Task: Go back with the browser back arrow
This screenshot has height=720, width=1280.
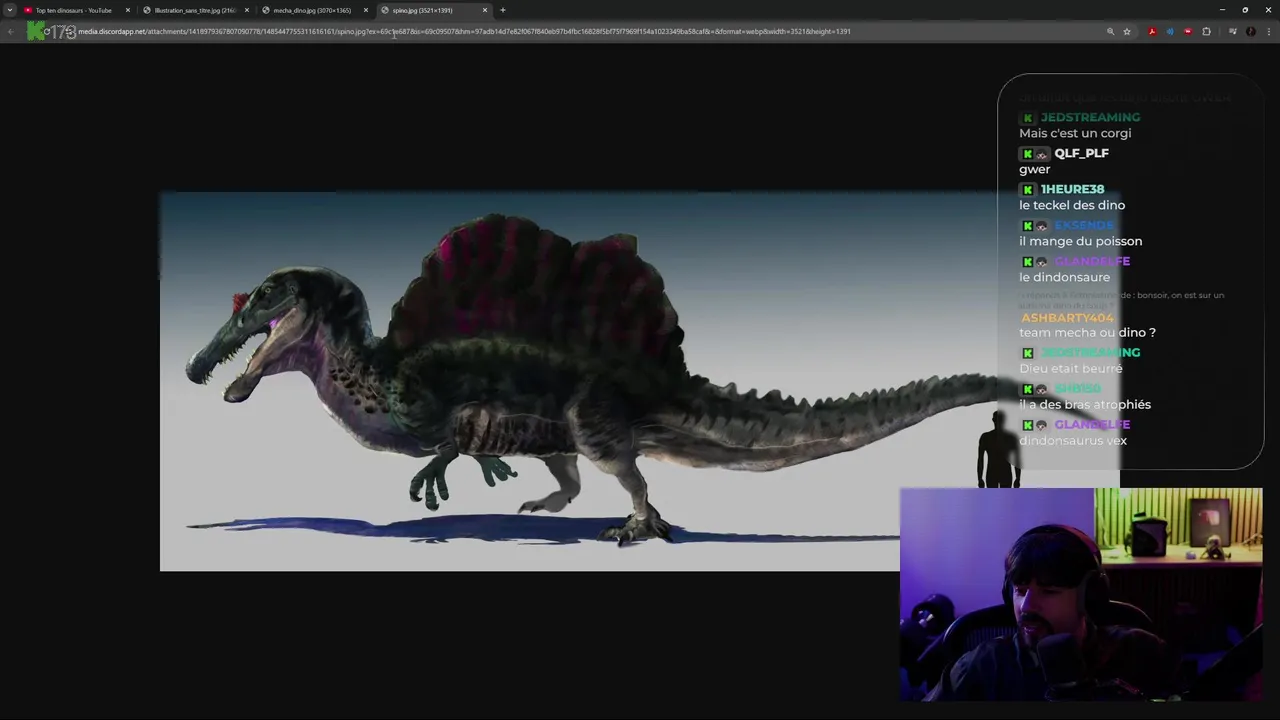Action: tap(10, 31)
